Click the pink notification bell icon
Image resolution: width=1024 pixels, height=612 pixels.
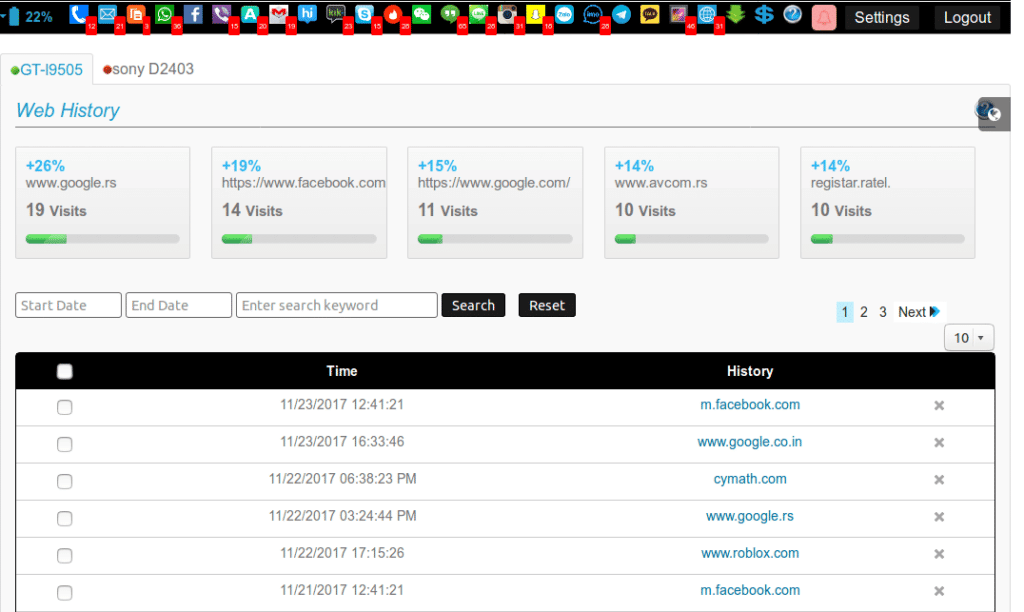[x=824, y=17]
